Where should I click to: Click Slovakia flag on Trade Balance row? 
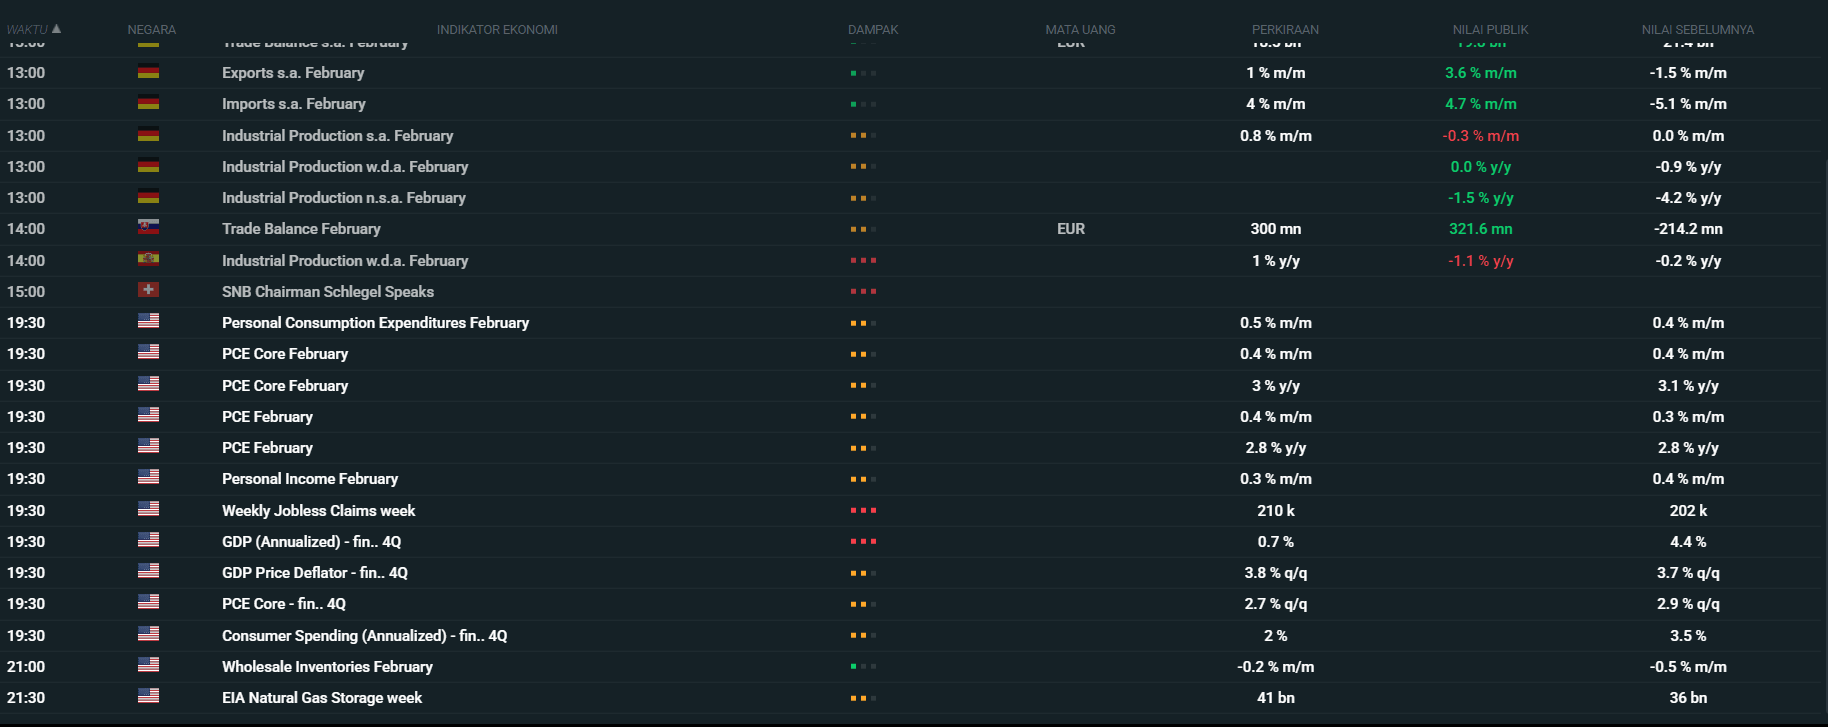[x=148, y=228]
